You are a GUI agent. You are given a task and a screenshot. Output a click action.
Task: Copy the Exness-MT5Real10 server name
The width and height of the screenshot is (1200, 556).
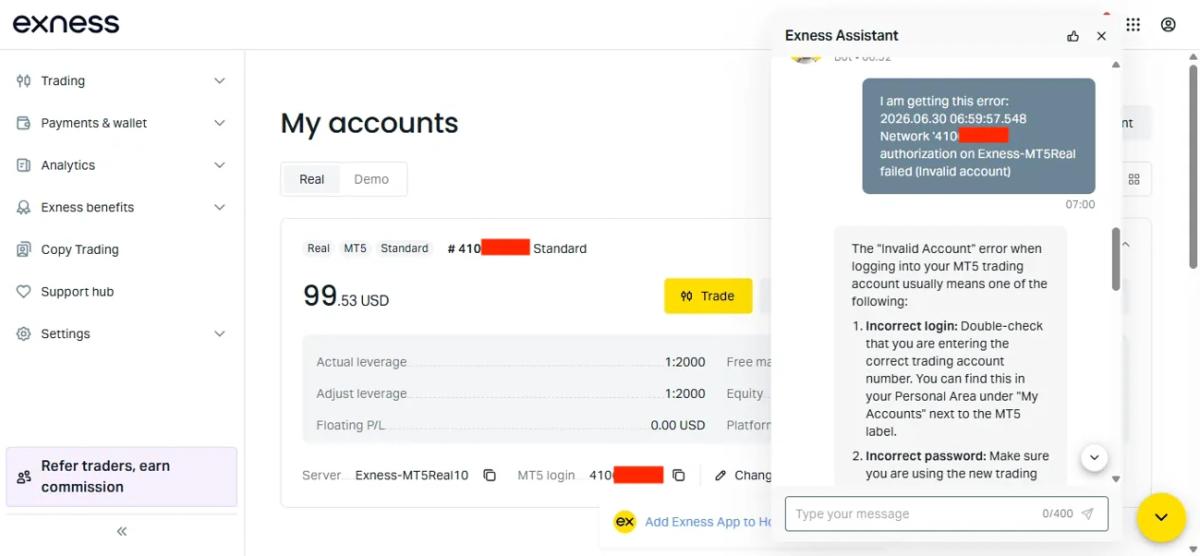tap(489, 475)
